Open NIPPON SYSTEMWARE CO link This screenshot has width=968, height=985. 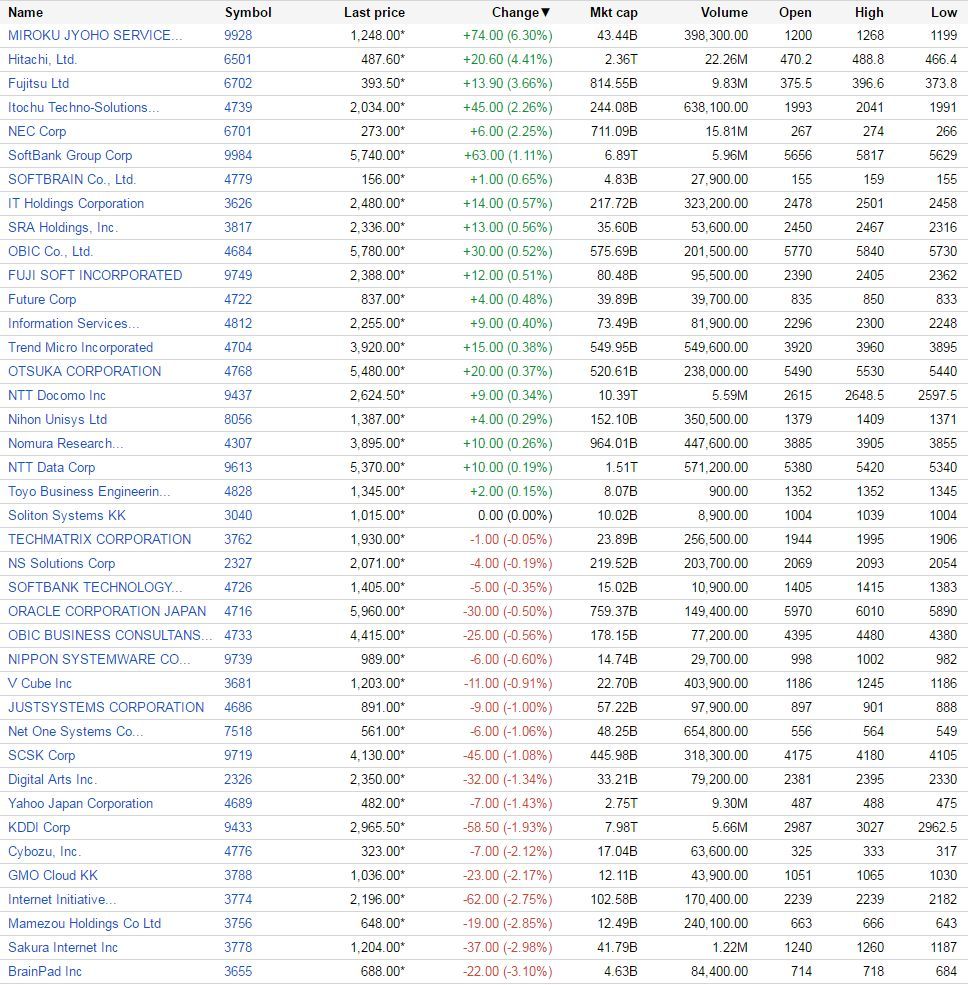click(99, 660)
